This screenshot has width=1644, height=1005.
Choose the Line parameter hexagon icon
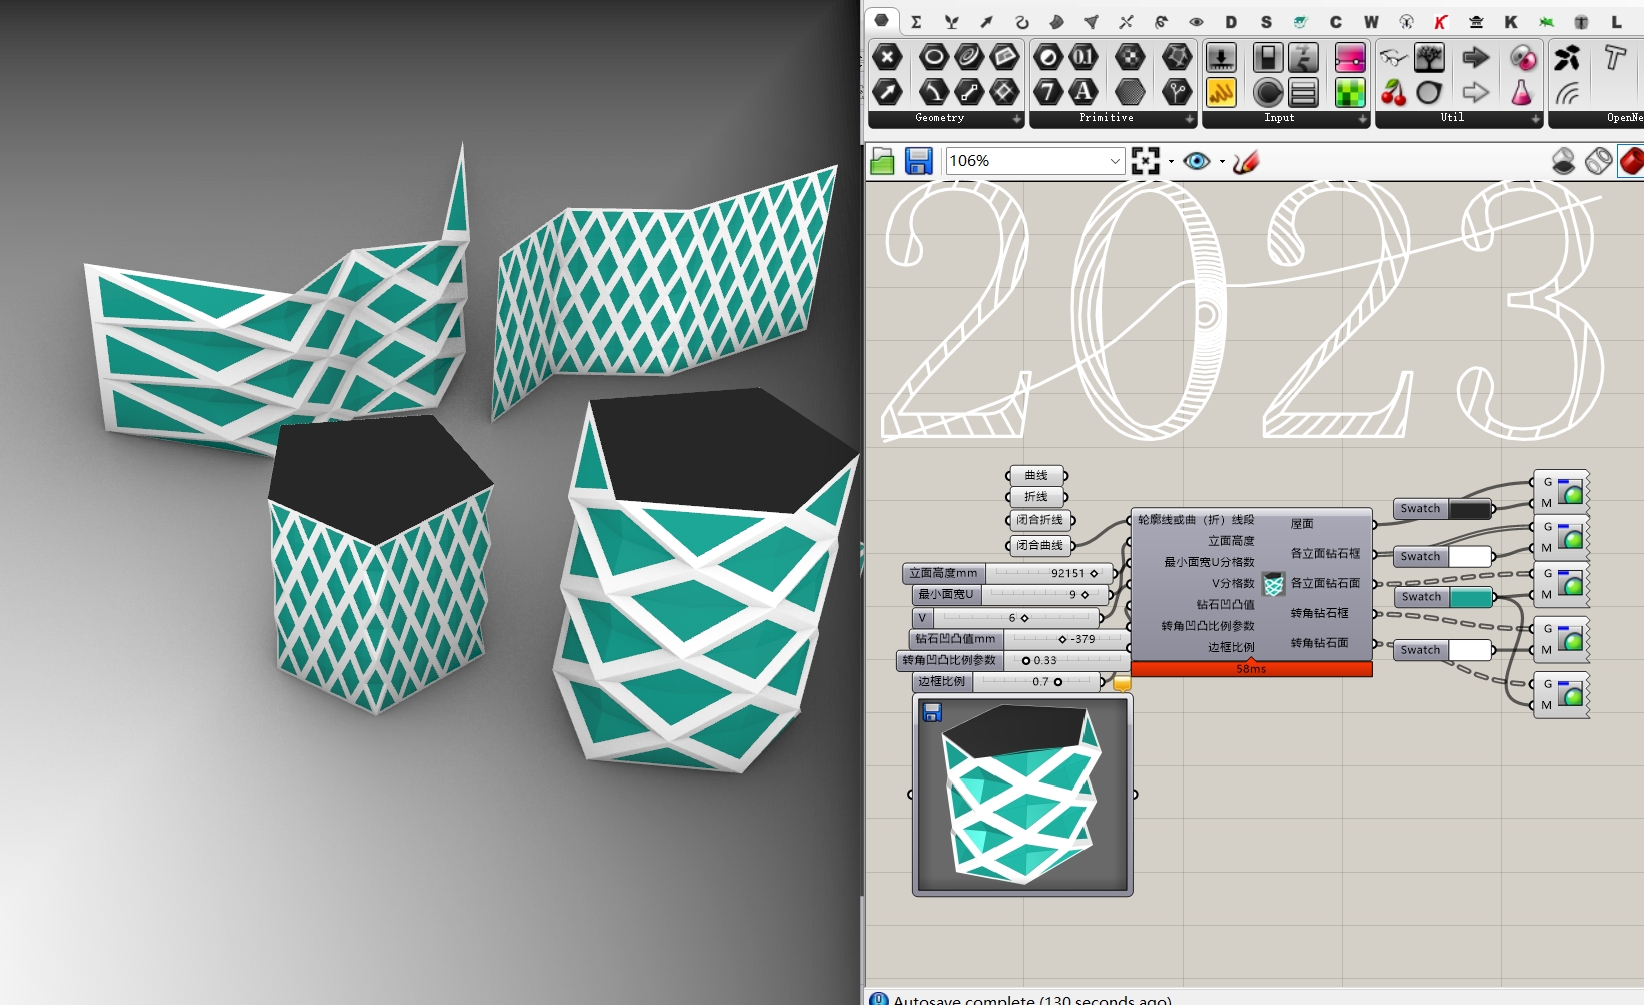(x=968, y=92)
